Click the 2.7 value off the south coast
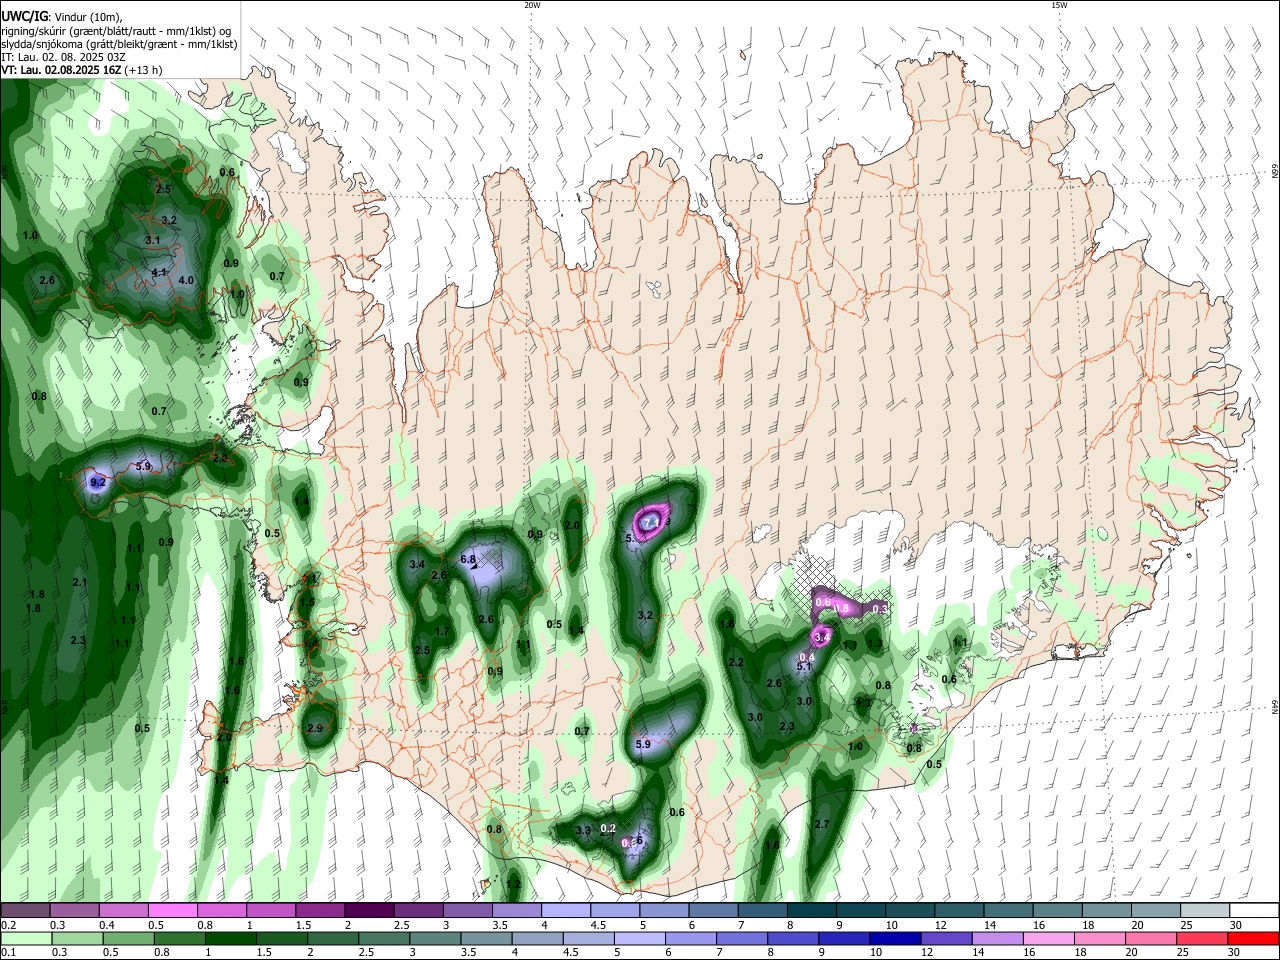Viewport: 1280px width, 960px height. pos(823,824)
